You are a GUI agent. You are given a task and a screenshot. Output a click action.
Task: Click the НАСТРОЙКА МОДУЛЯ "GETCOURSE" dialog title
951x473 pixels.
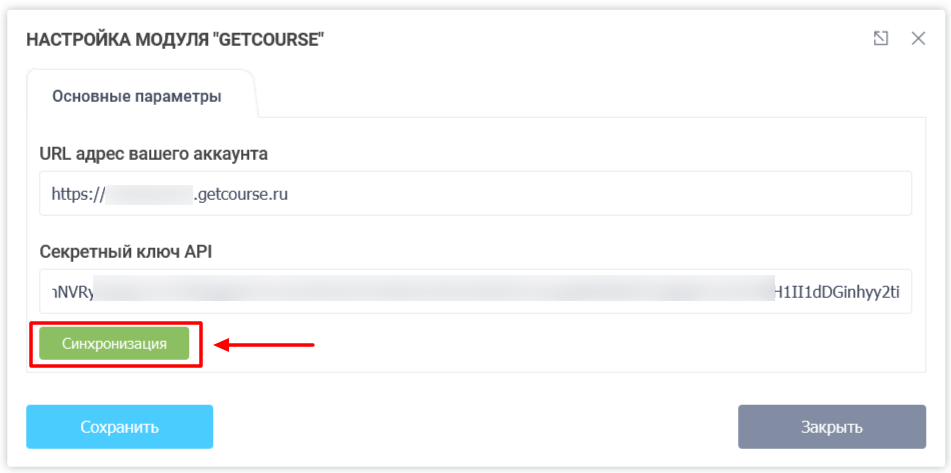175,39
